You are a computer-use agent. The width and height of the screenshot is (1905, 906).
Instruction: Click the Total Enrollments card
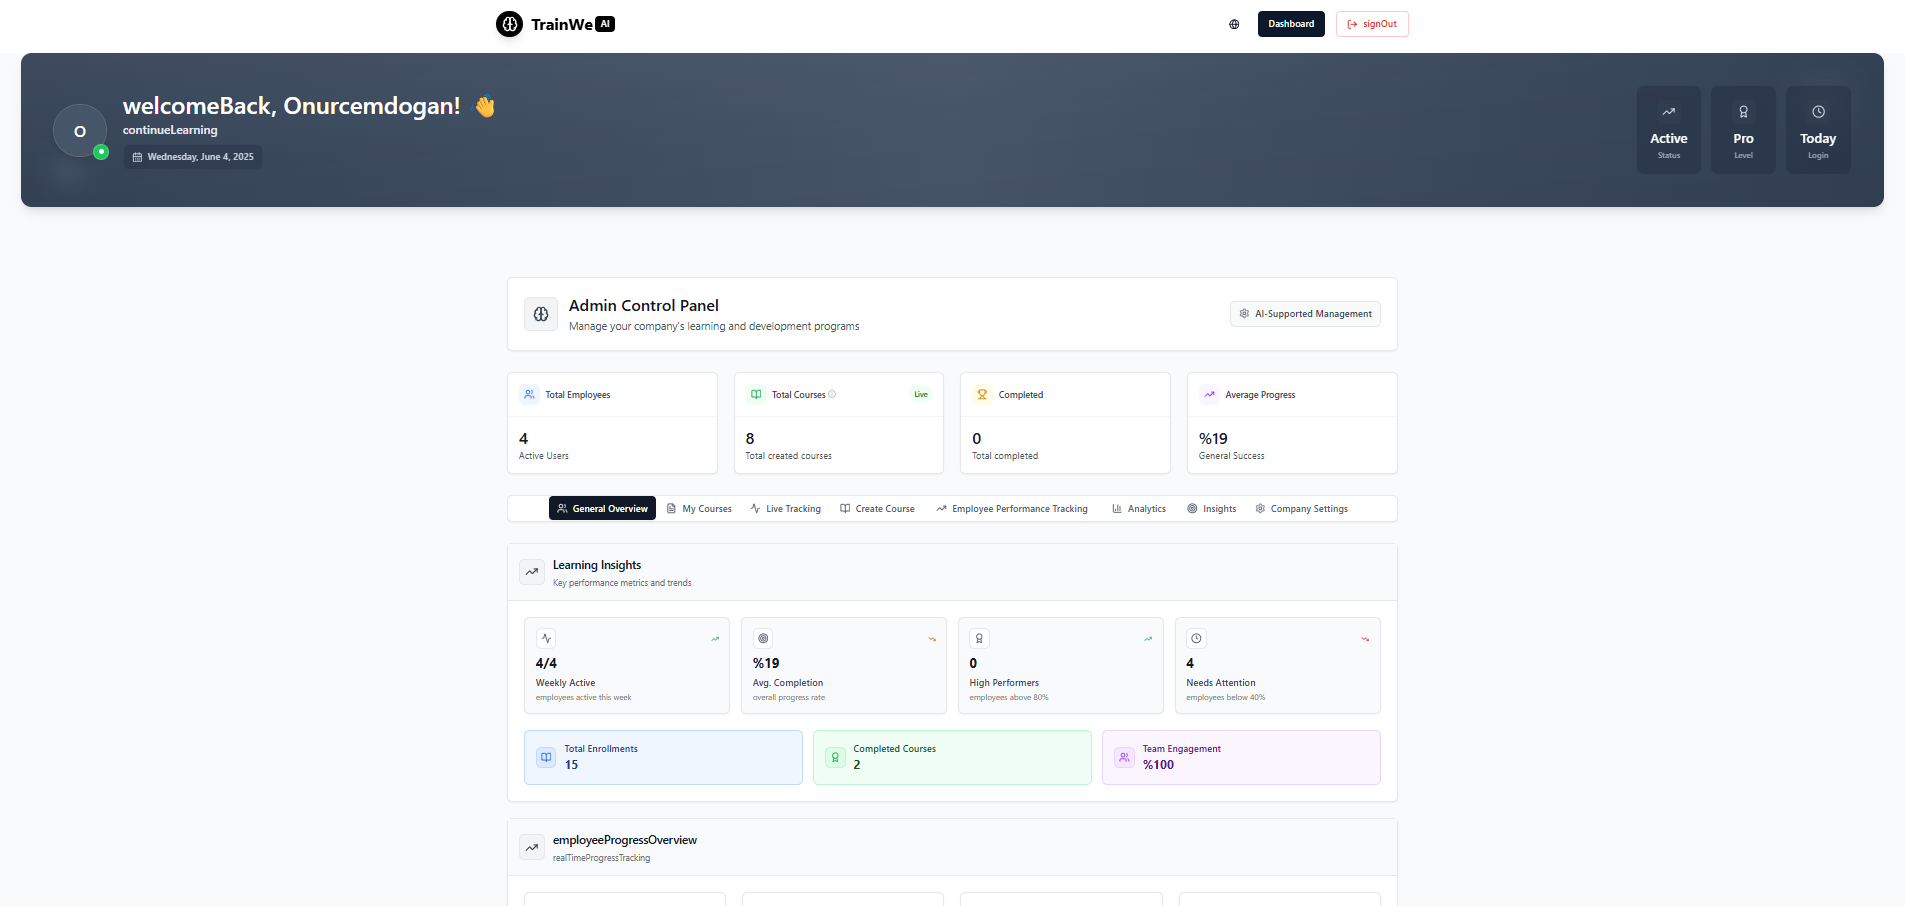[663, 757]
